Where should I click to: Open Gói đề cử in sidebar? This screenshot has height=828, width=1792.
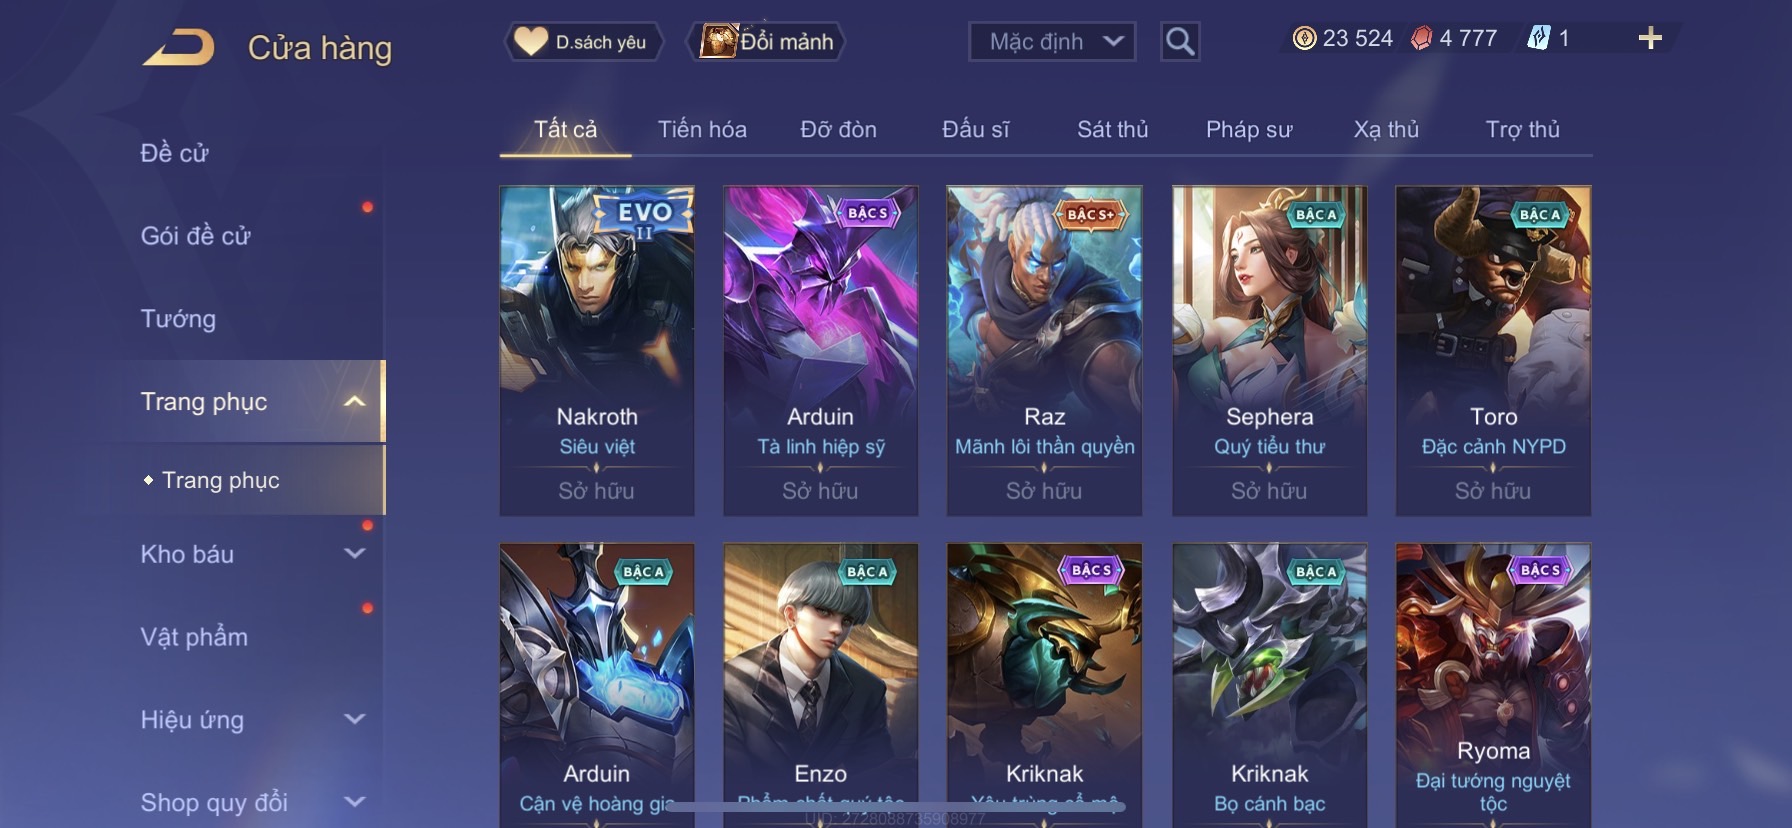tap(195, 236)
